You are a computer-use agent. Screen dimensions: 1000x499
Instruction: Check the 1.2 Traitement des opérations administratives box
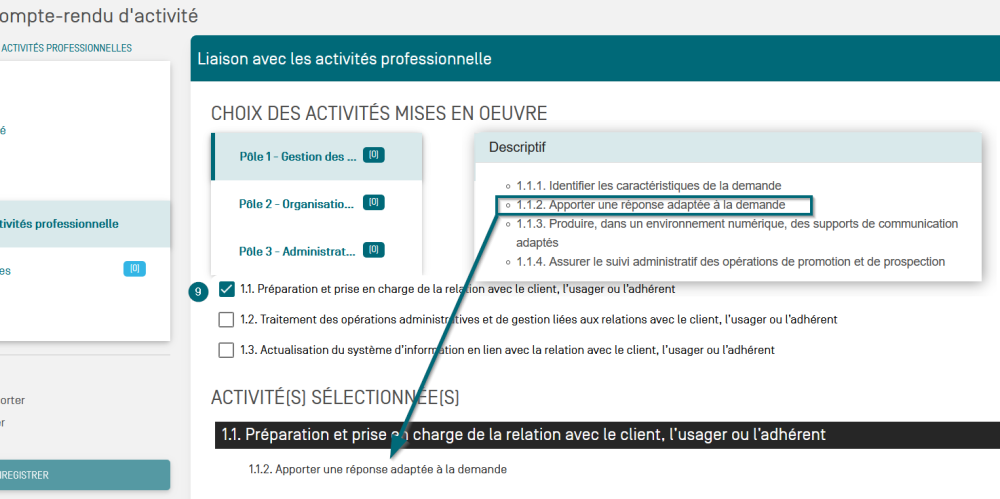tap(226, 320)
